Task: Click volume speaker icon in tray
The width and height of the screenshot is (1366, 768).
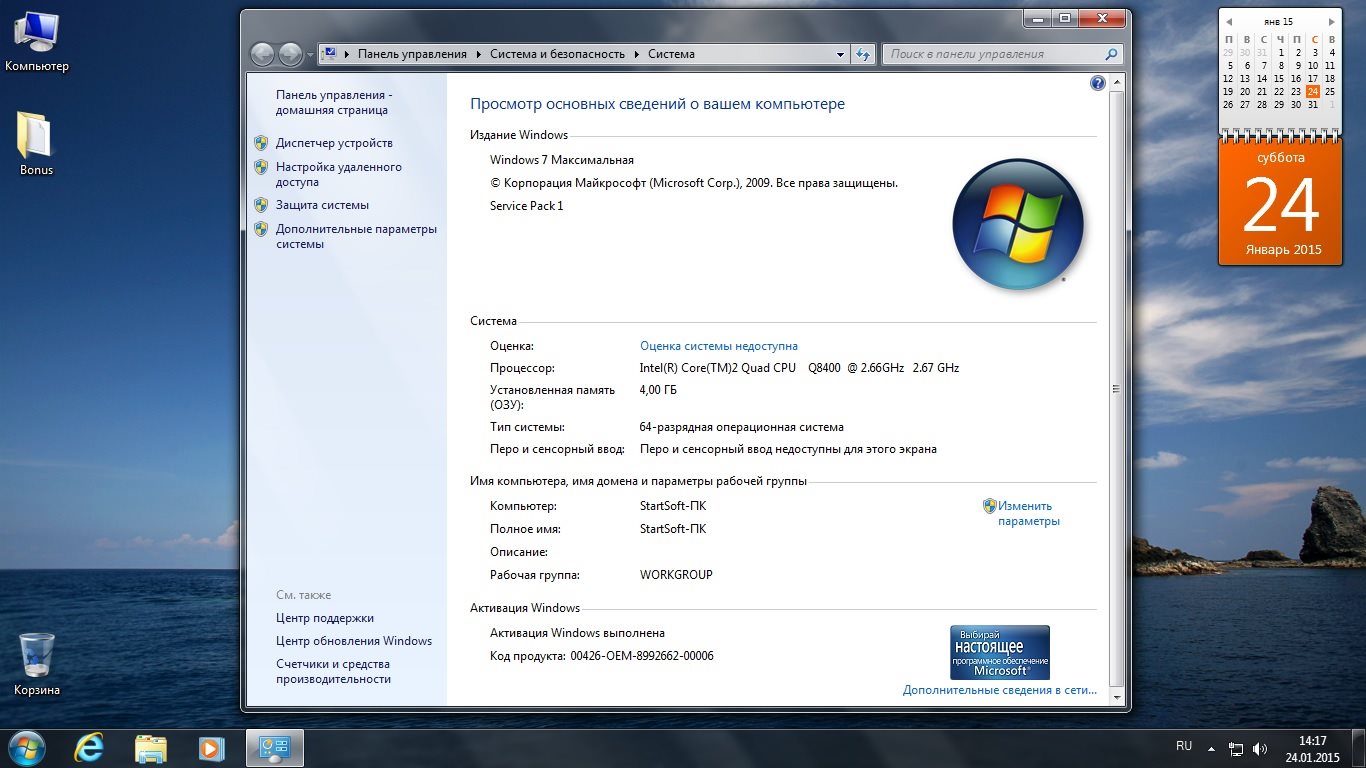Action: coord(1260,748)
